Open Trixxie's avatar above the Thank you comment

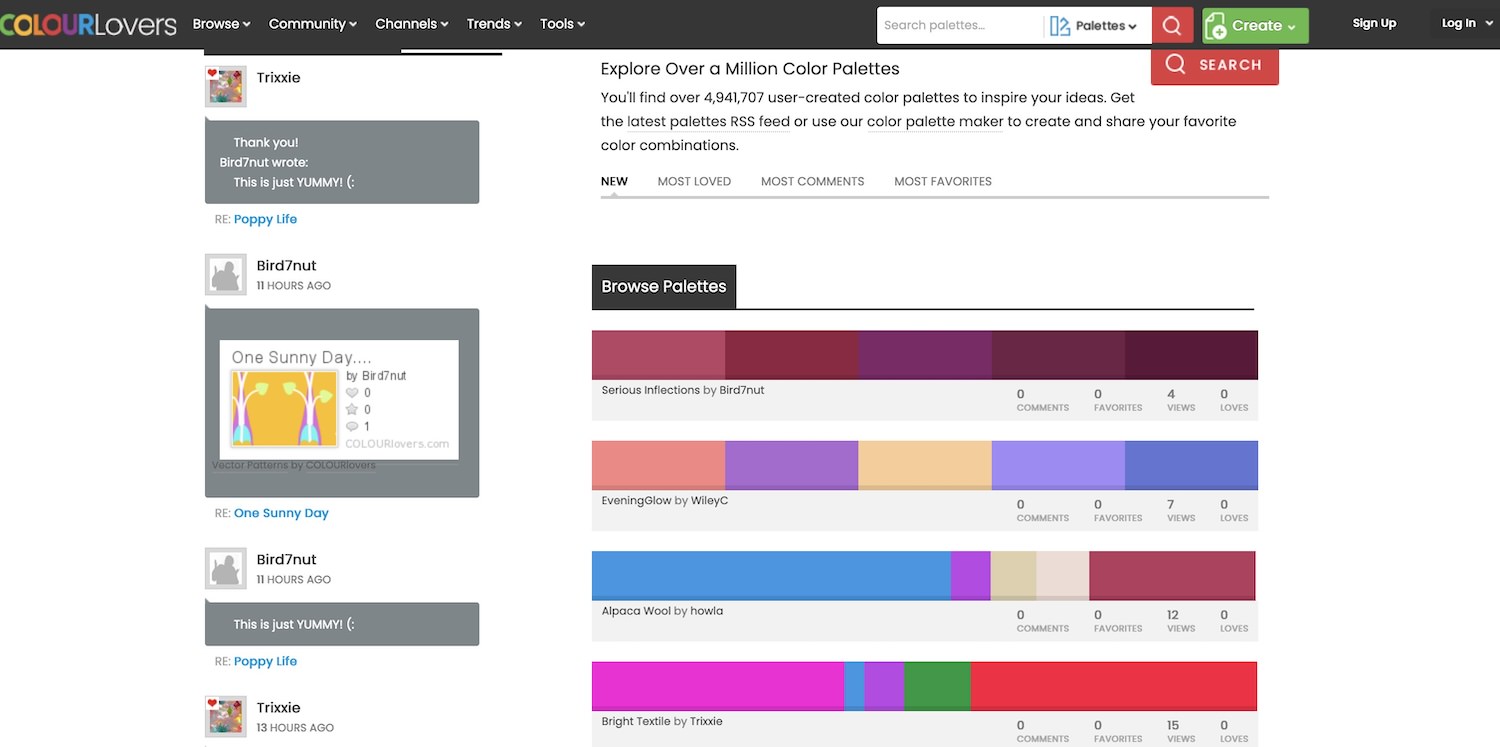[226, 87]
